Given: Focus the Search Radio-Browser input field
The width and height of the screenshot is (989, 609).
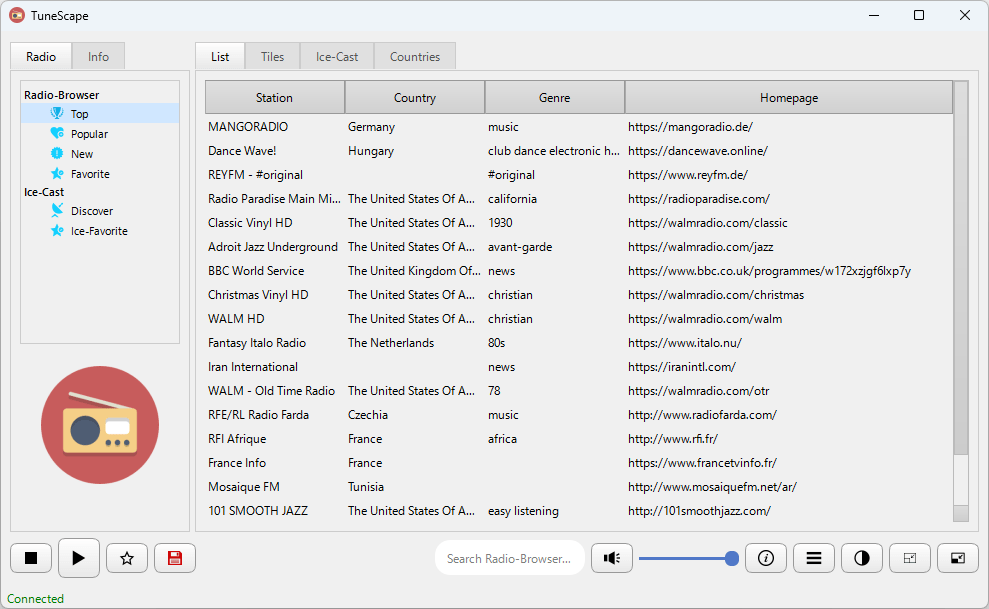Looking at the screenshot, I should coord(510,559).
